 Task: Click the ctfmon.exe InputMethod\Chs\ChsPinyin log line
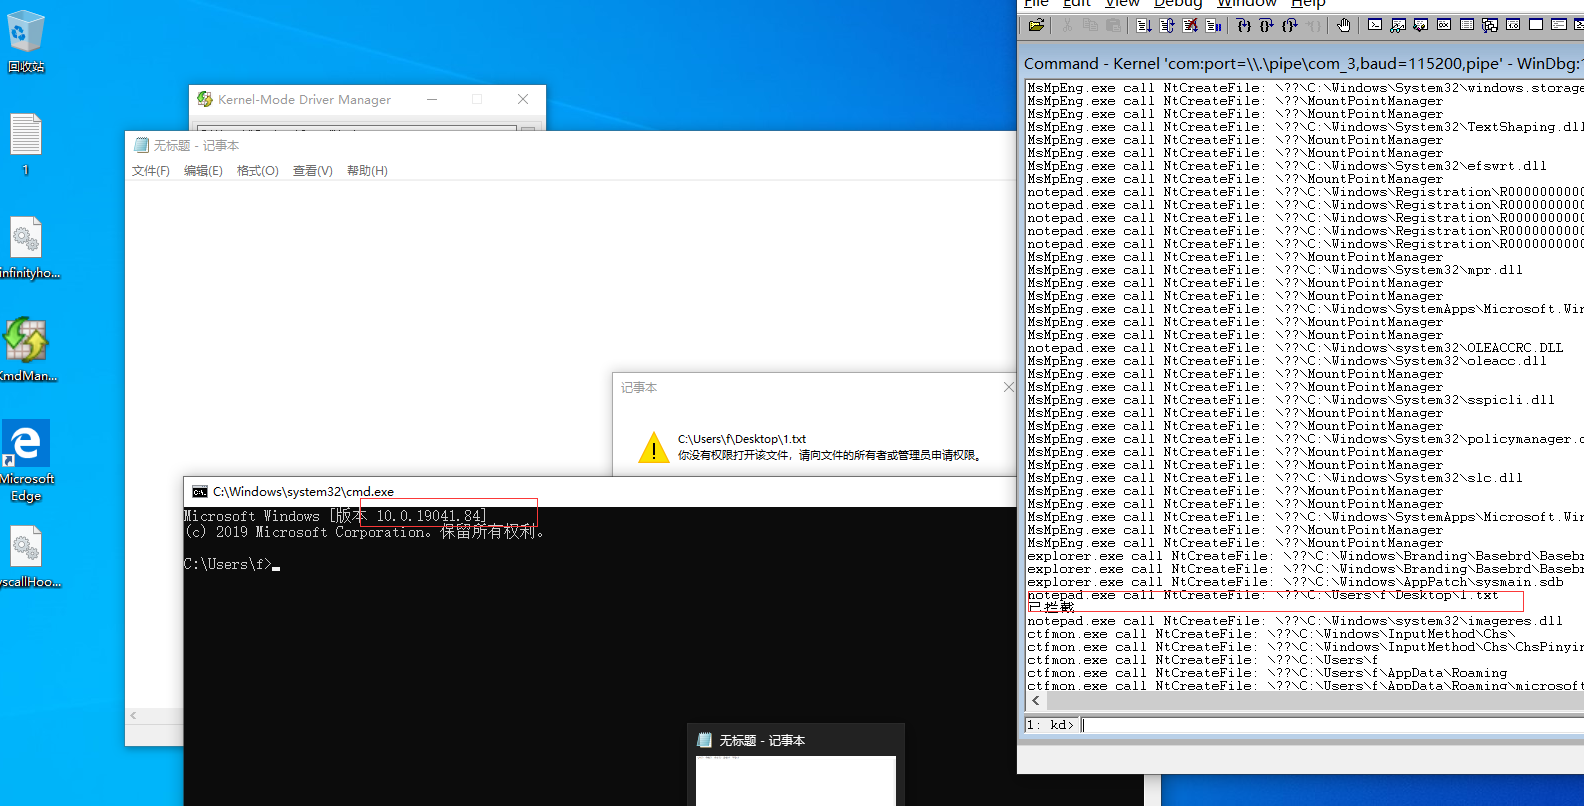click(1305, 647)
